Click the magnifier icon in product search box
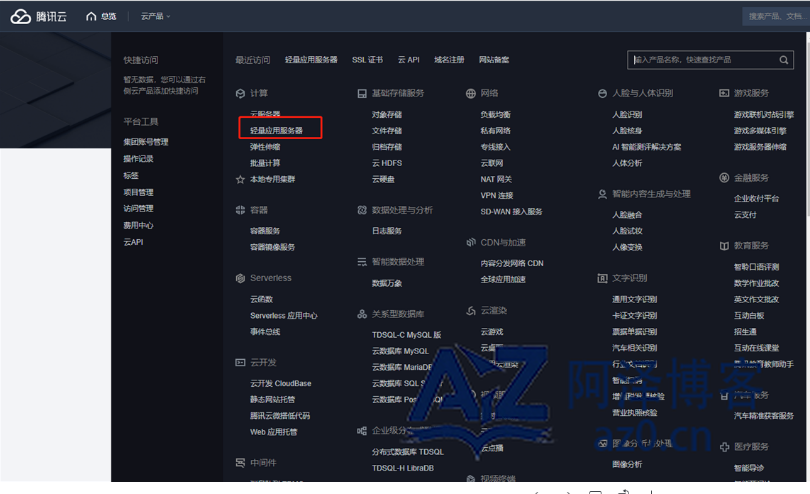 [784, 60]
